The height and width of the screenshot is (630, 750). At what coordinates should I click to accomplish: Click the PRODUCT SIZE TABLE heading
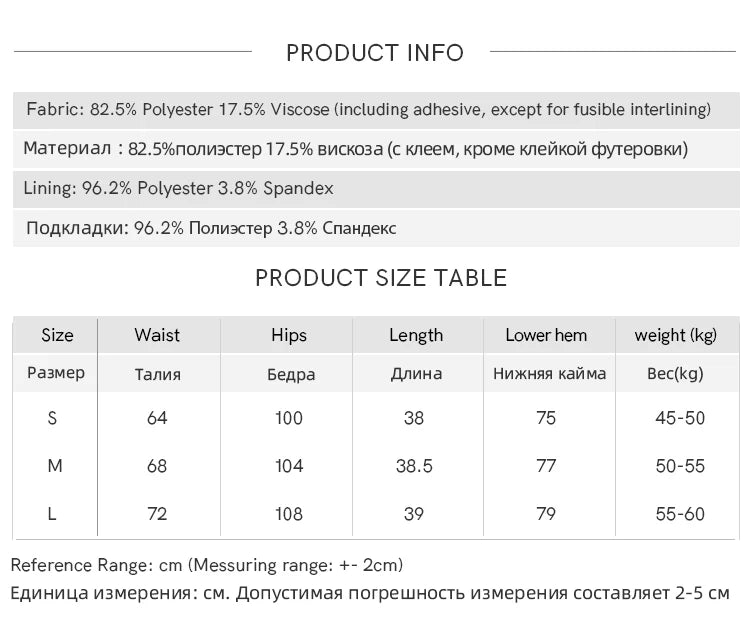pyautogui.click(x=381, y=278)
